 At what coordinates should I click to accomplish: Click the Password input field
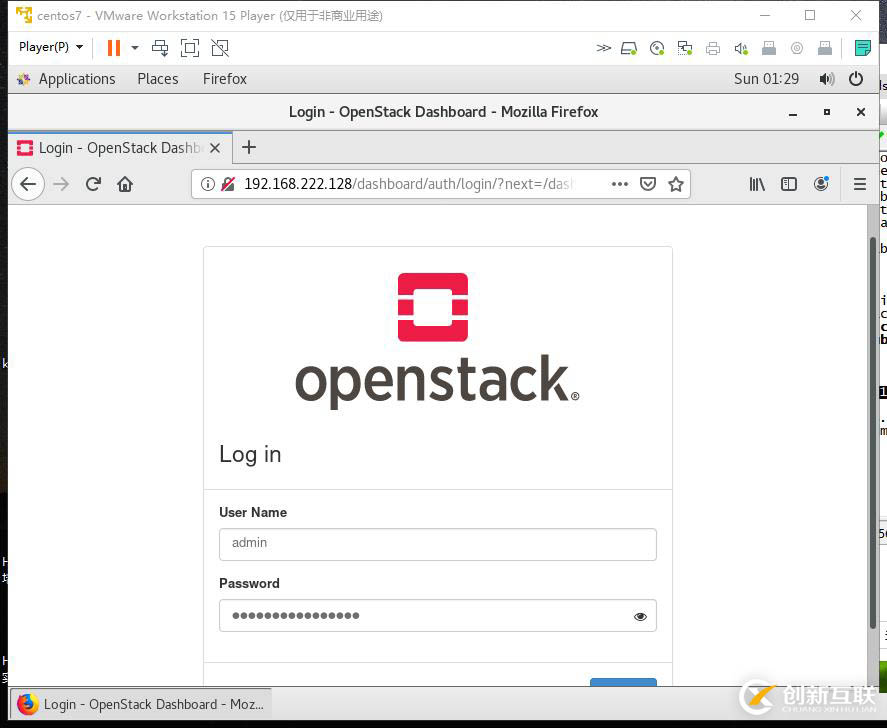[x=438, y=615]
